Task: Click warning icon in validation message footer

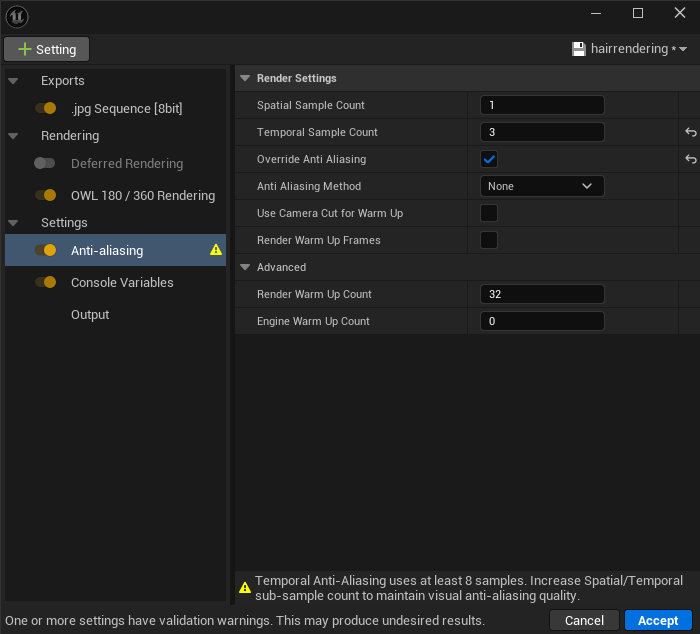Action: tap(244, 588)
